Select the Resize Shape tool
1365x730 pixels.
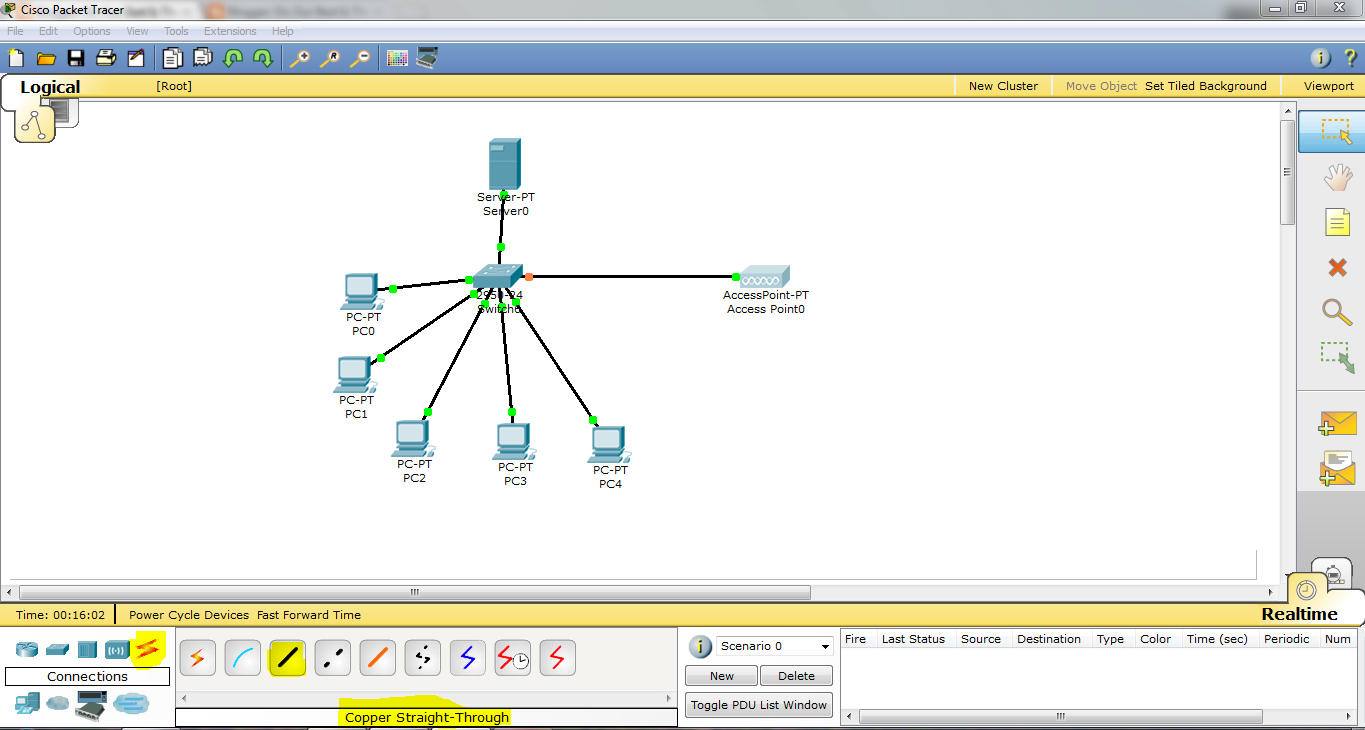(x=1337, y=357)
